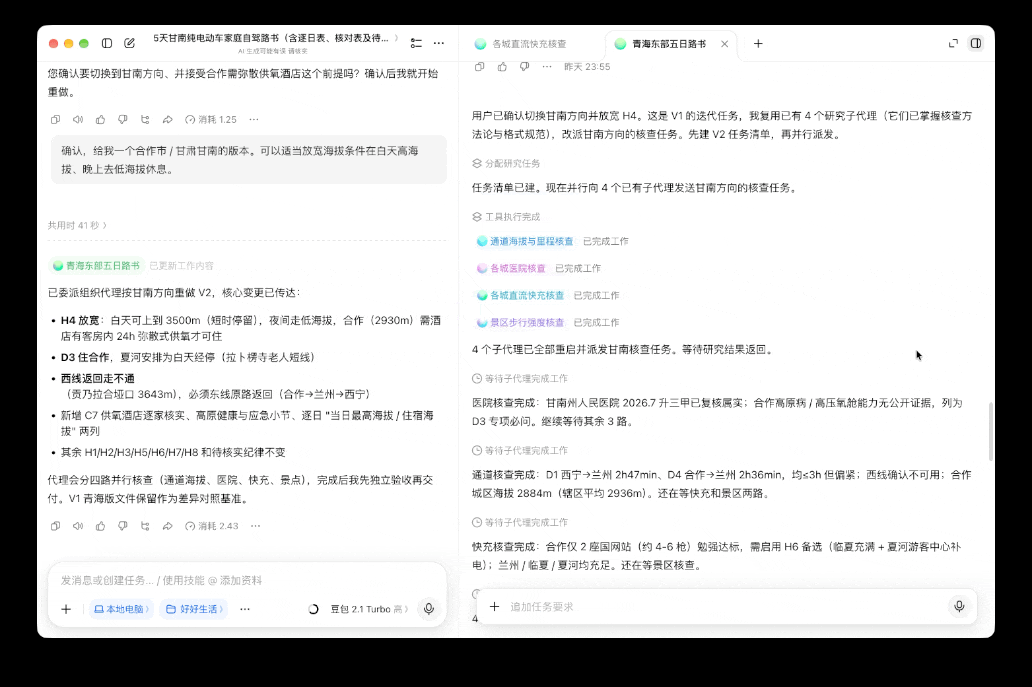Stop generation via the spinner icon
This screenshot has width=1032, height=687.
pos(313,609)
